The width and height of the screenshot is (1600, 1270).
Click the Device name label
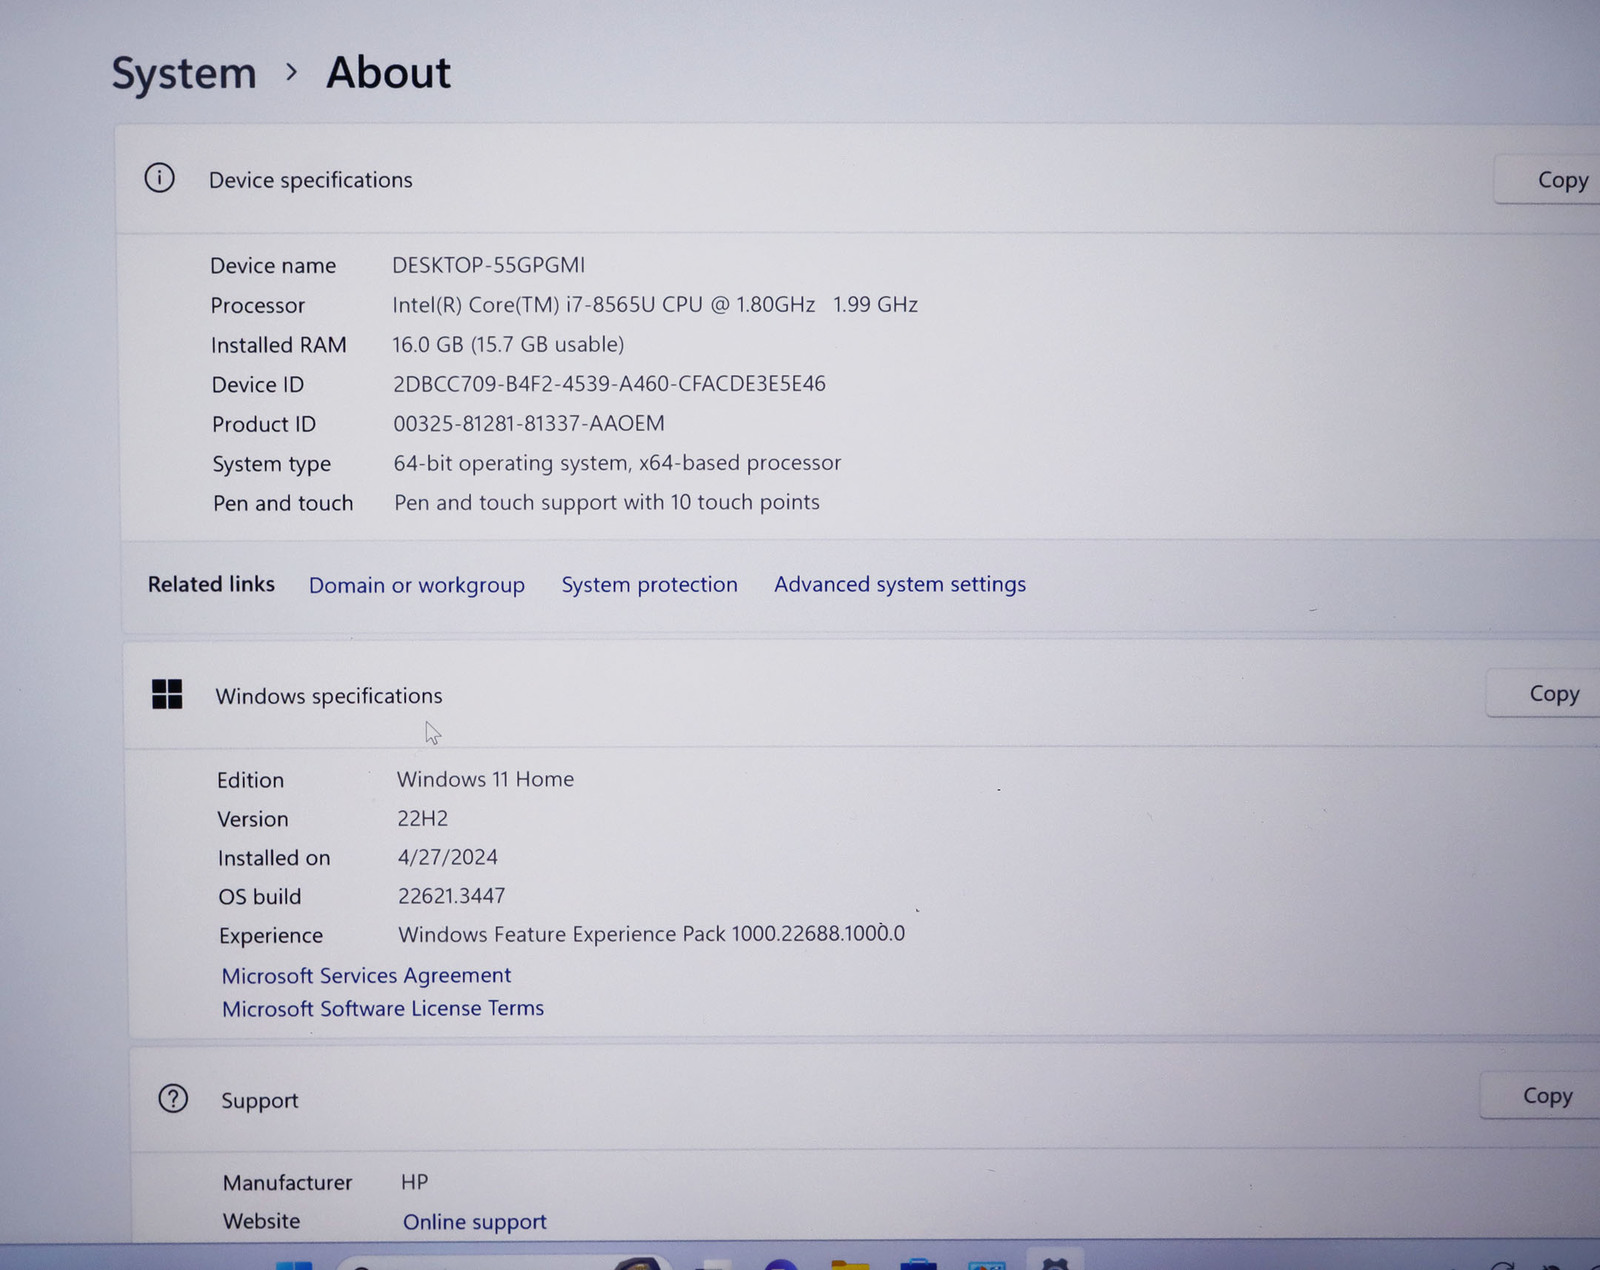pyautogui.click(x=273, y=266)
